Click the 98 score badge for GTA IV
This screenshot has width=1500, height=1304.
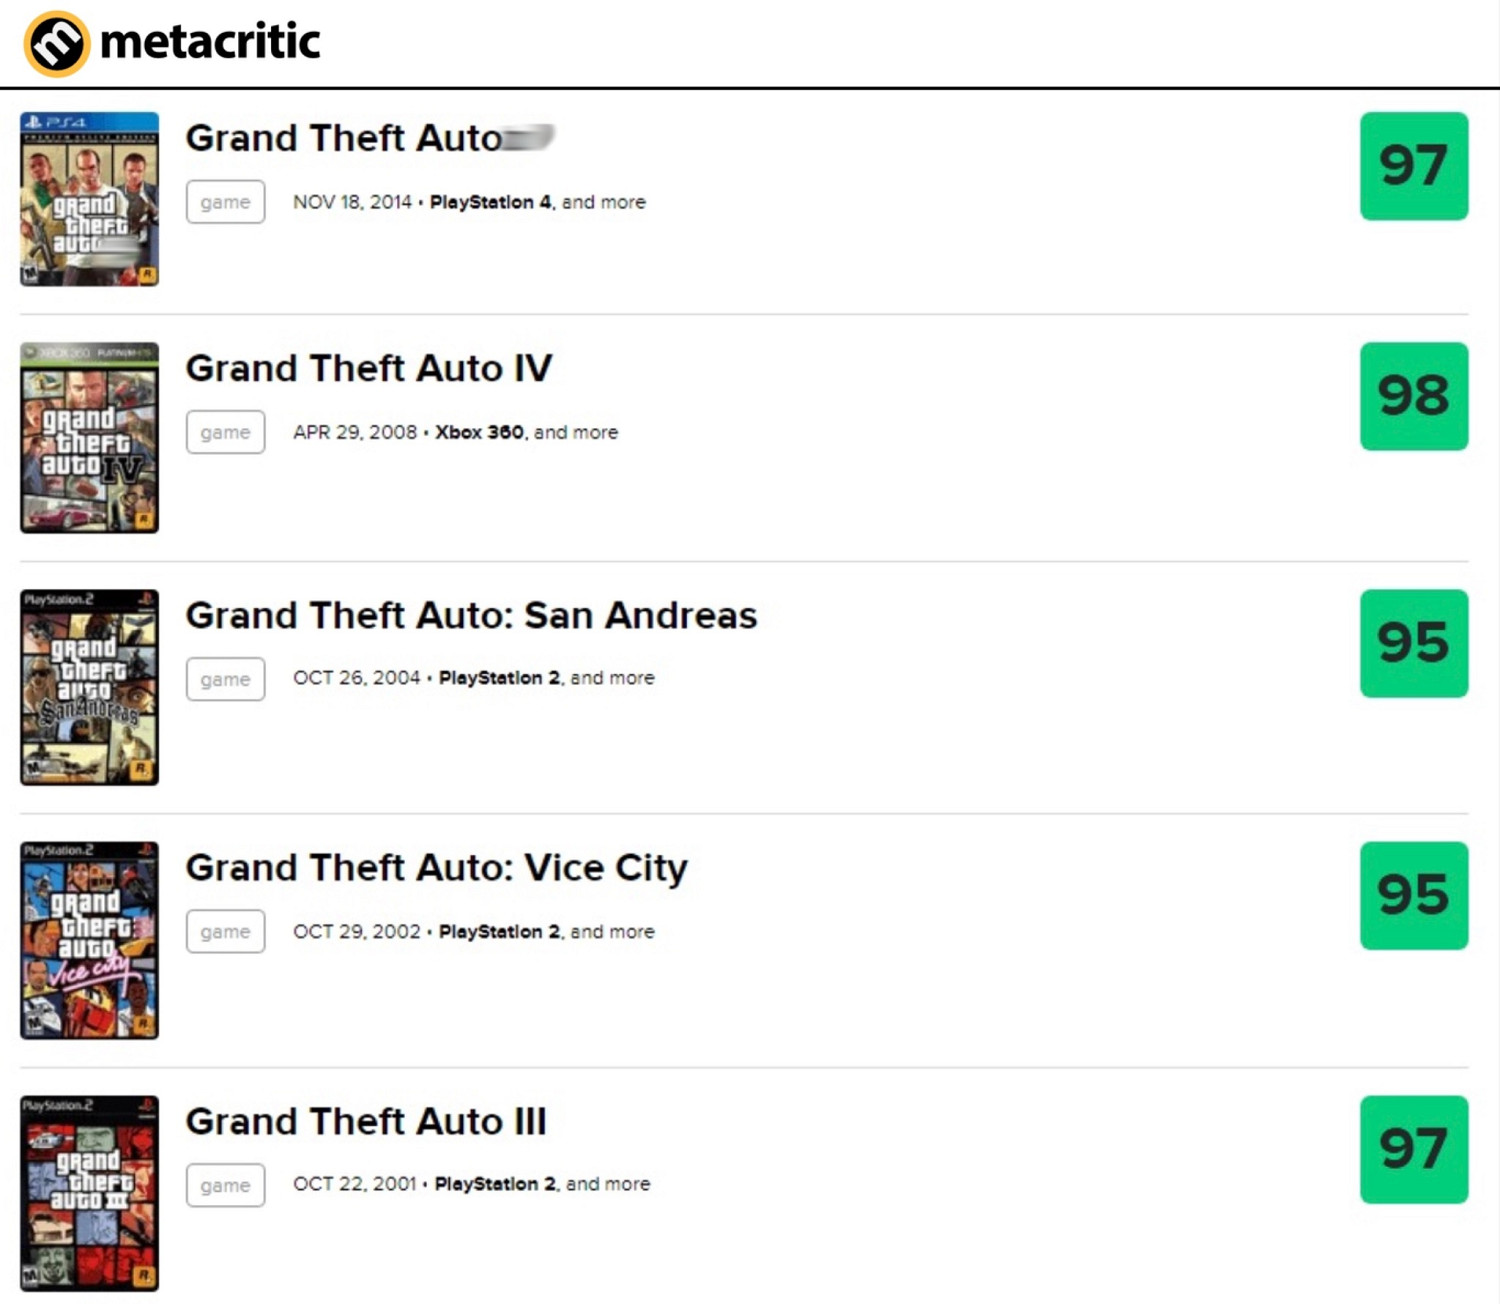(1413, 396)
